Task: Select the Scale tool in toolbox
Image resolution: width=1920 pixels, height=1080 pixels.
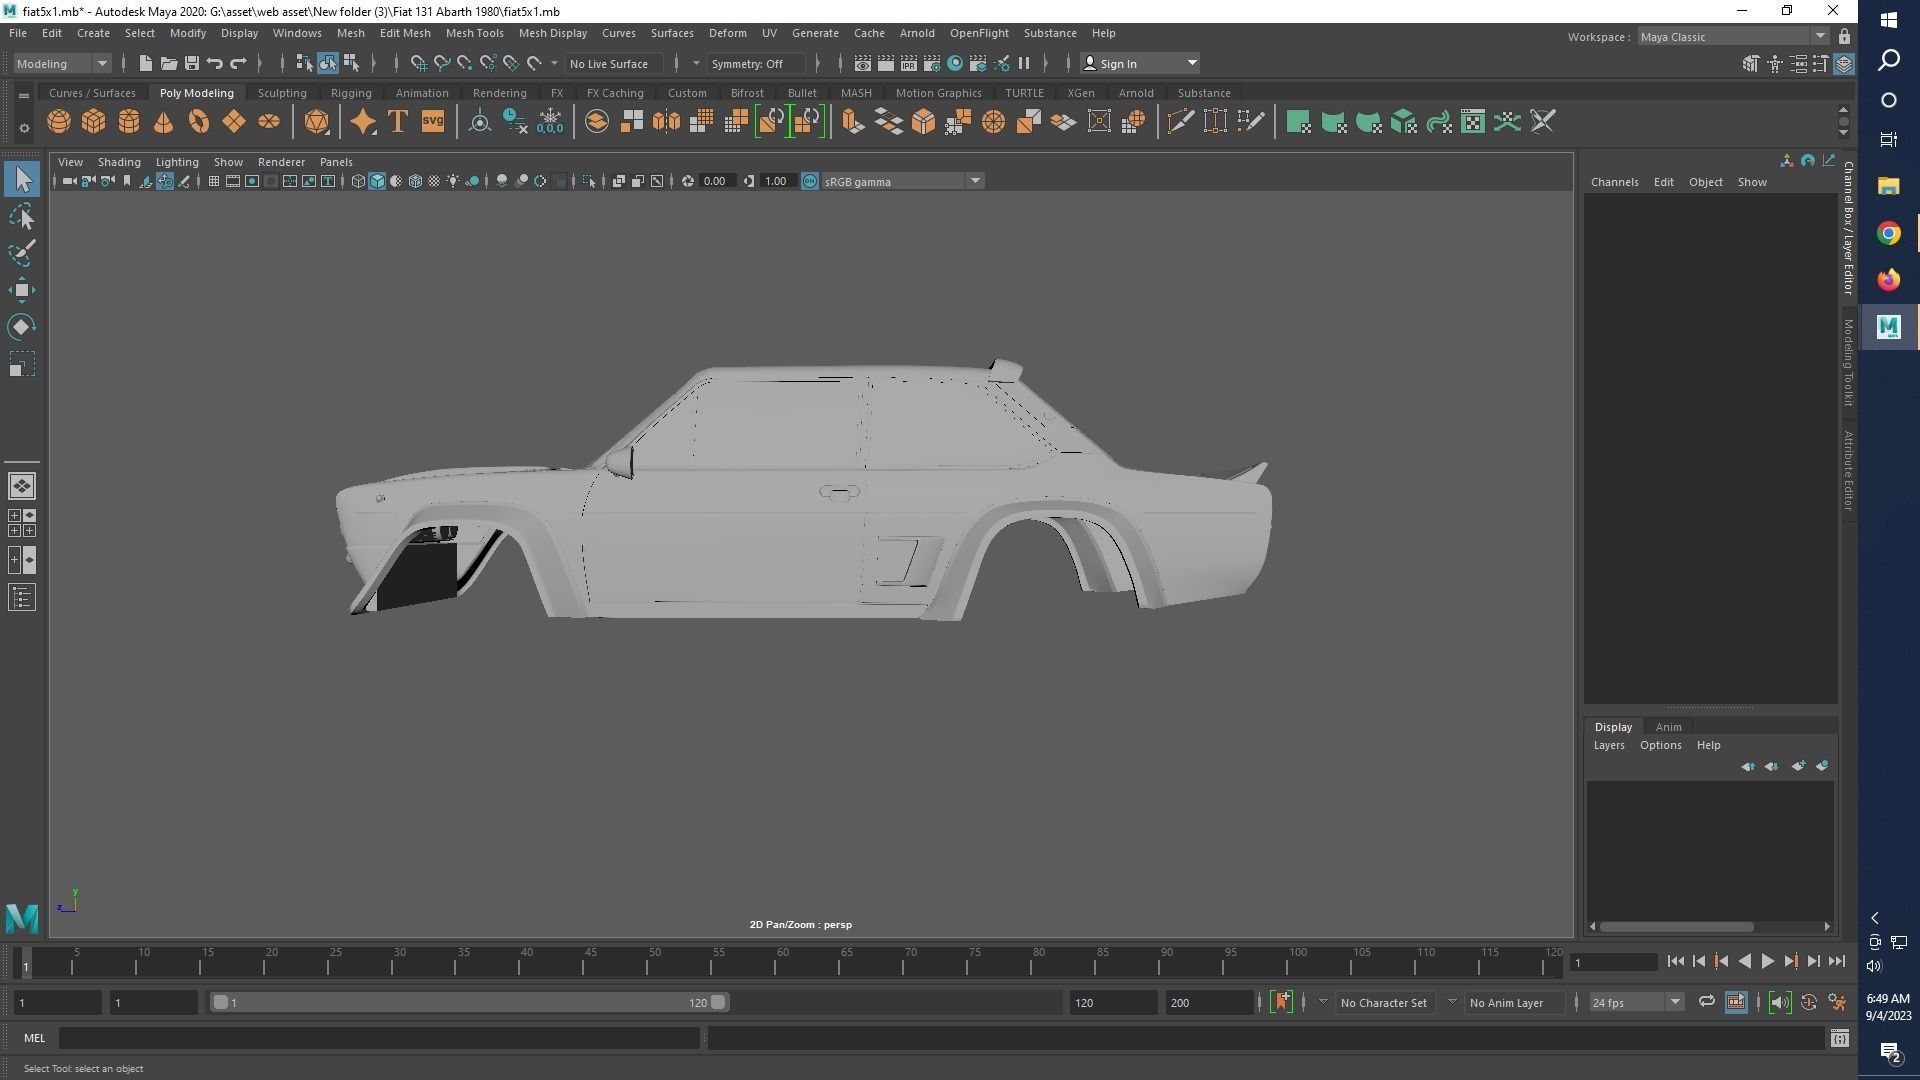Action: (22, 364)
